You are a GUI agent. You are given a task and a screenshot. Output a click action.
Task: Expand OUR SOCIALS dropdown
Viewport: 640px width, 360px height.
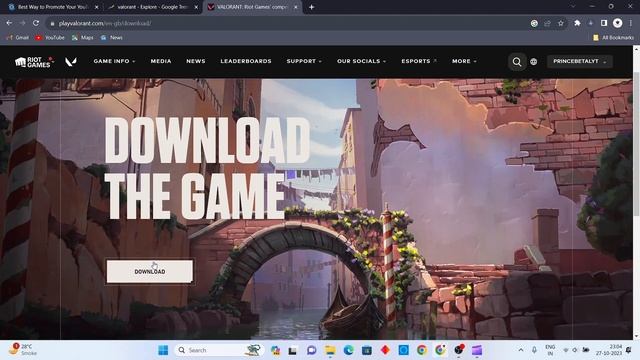pos(361,61)
